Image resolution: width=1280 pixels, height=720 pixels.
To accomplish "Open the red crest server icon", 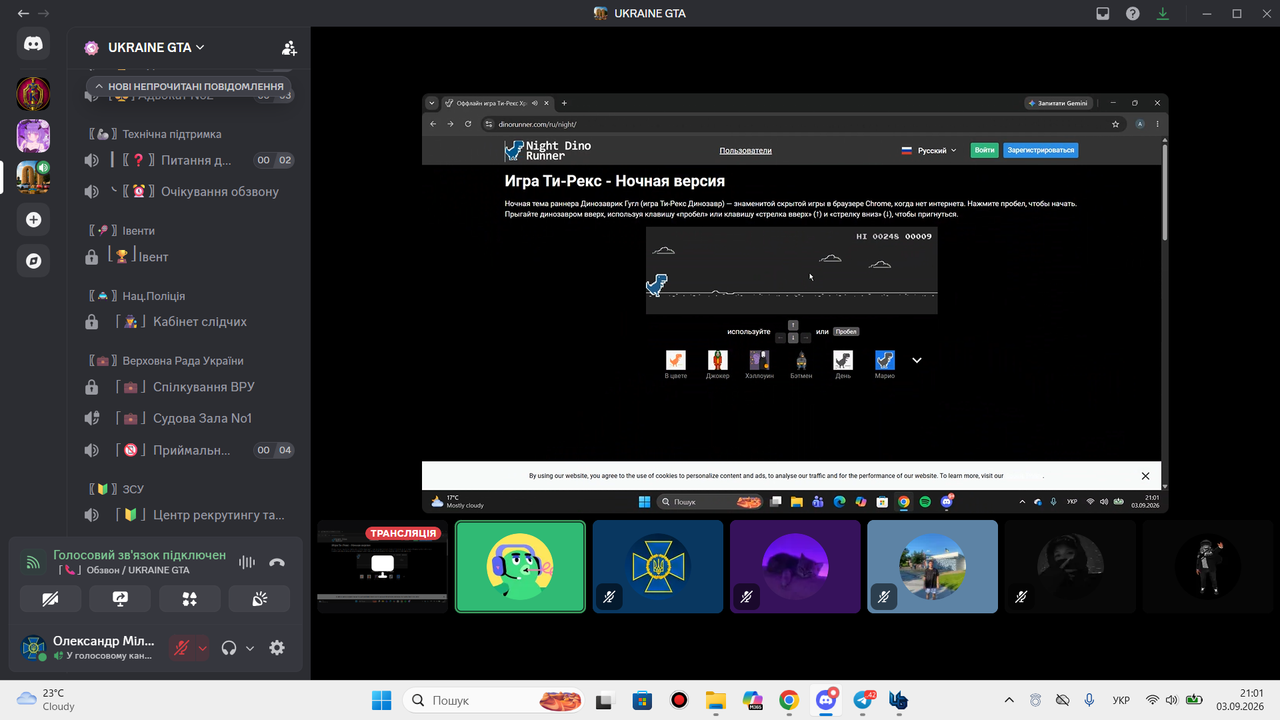I will 33,94.
